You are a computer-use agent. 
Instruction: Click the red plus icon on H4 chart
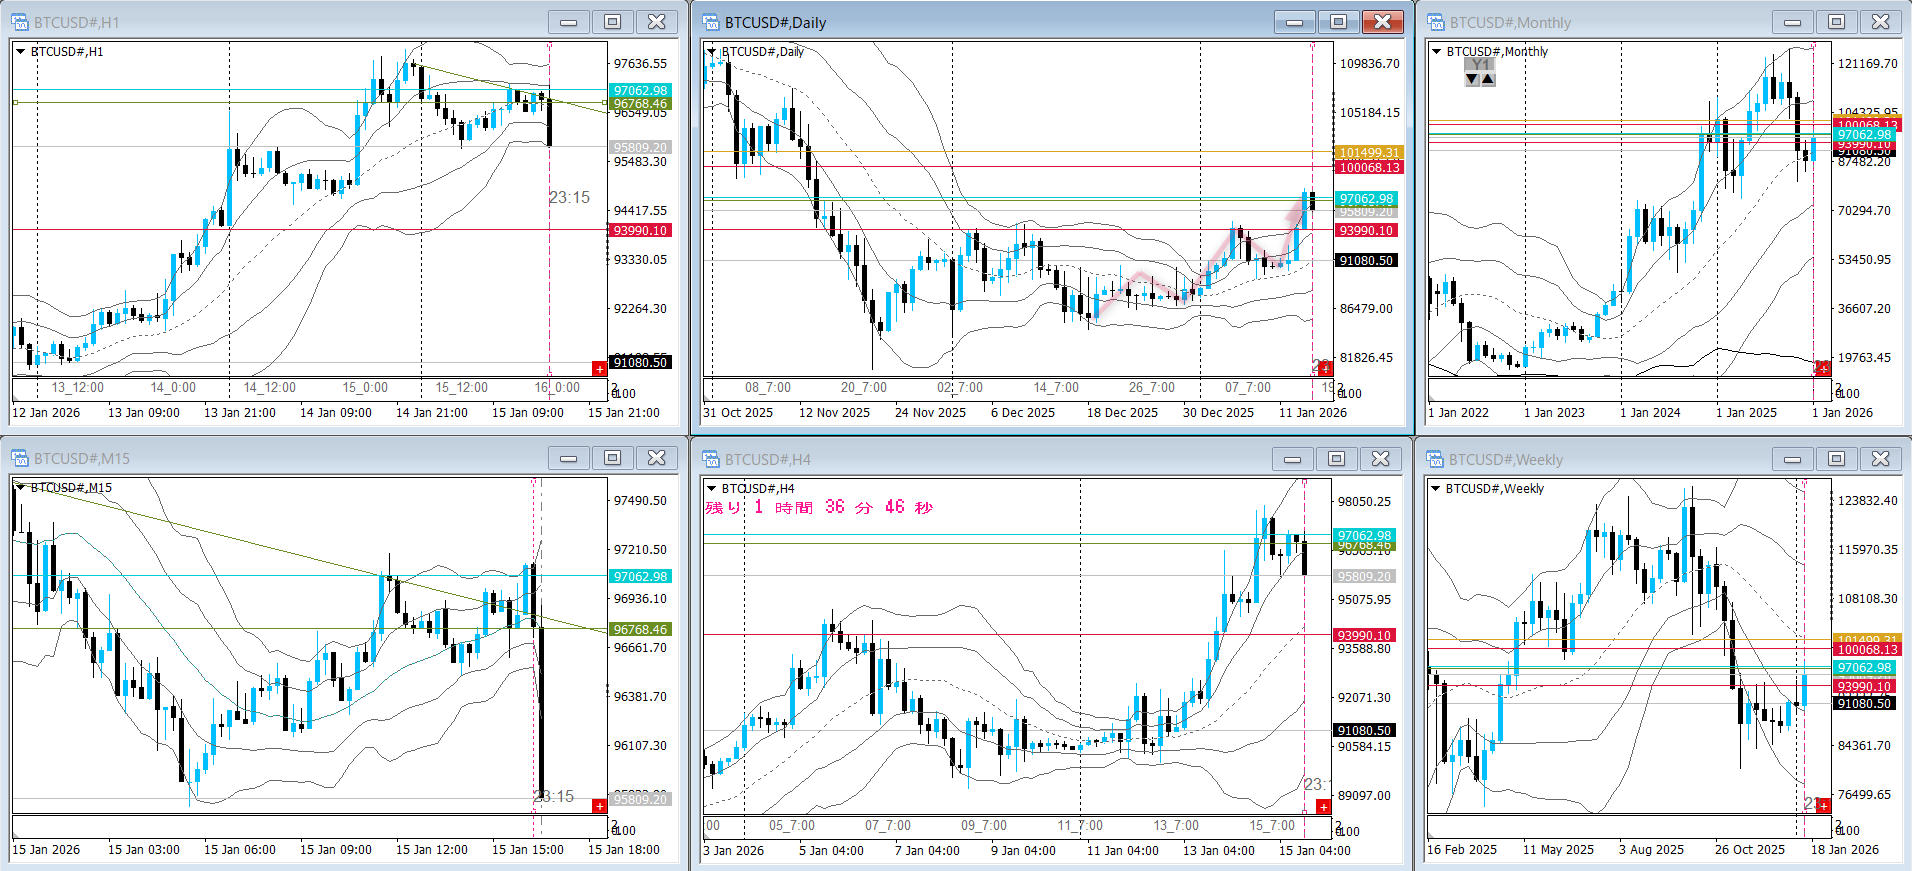1323,807
